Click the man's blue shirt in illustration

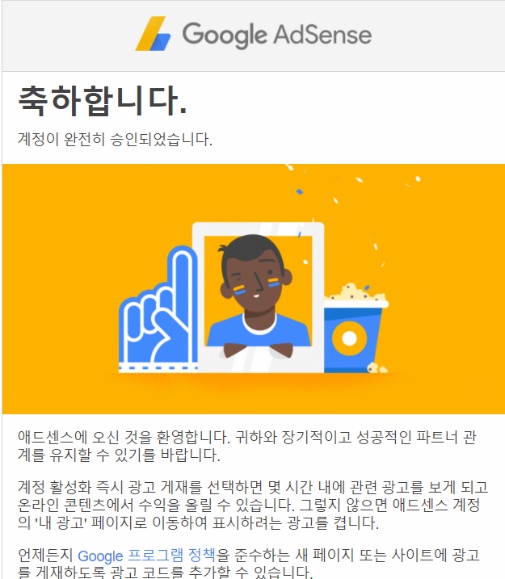point(258,330)
